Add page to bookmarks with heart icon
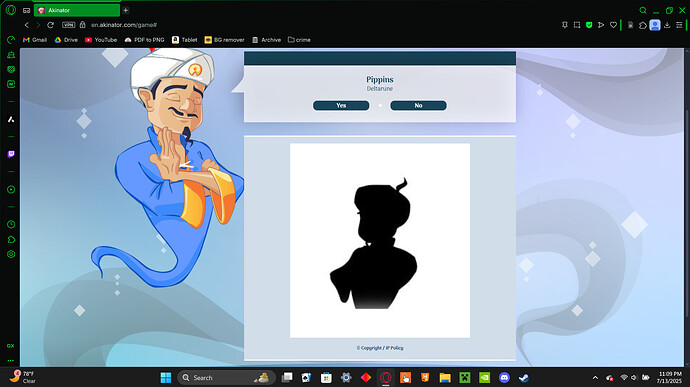The image size is (690, 387). pos(613,25)
